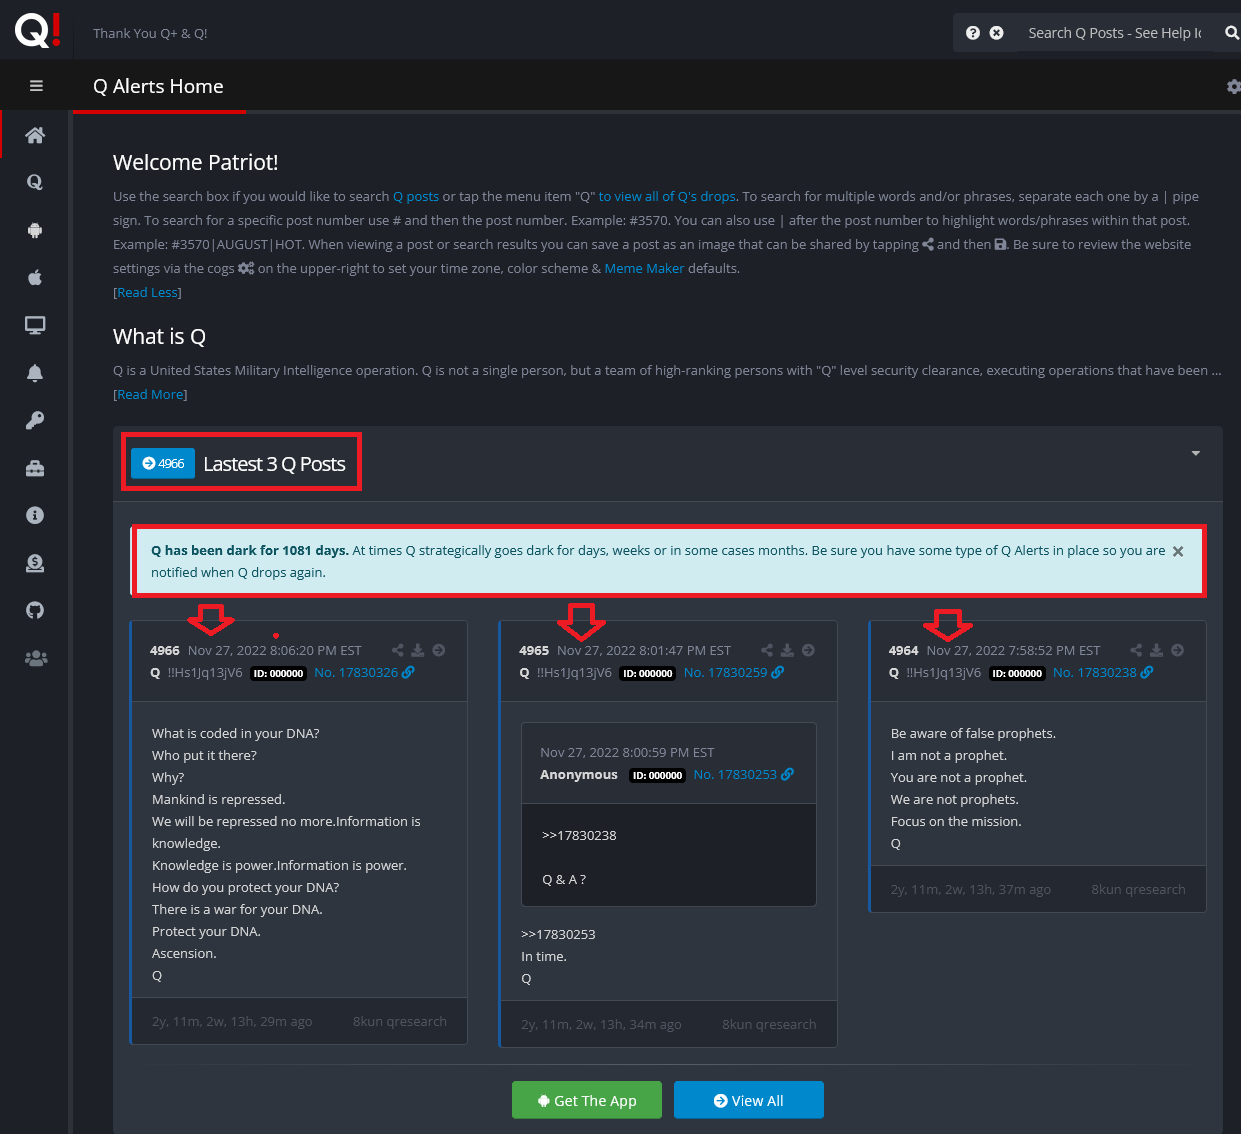Expand 'Read More' under What is Q
1241x1134 pixels.
click(150, 395)
